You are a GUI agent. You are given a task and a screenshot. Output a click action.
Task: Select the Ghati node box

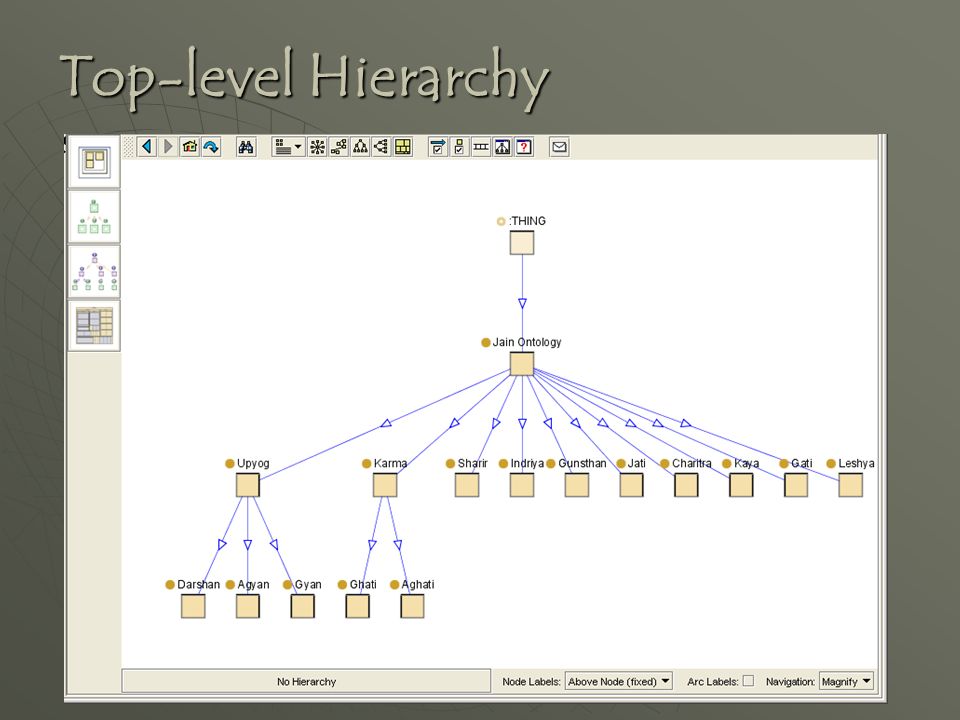[x=357, y=606]
